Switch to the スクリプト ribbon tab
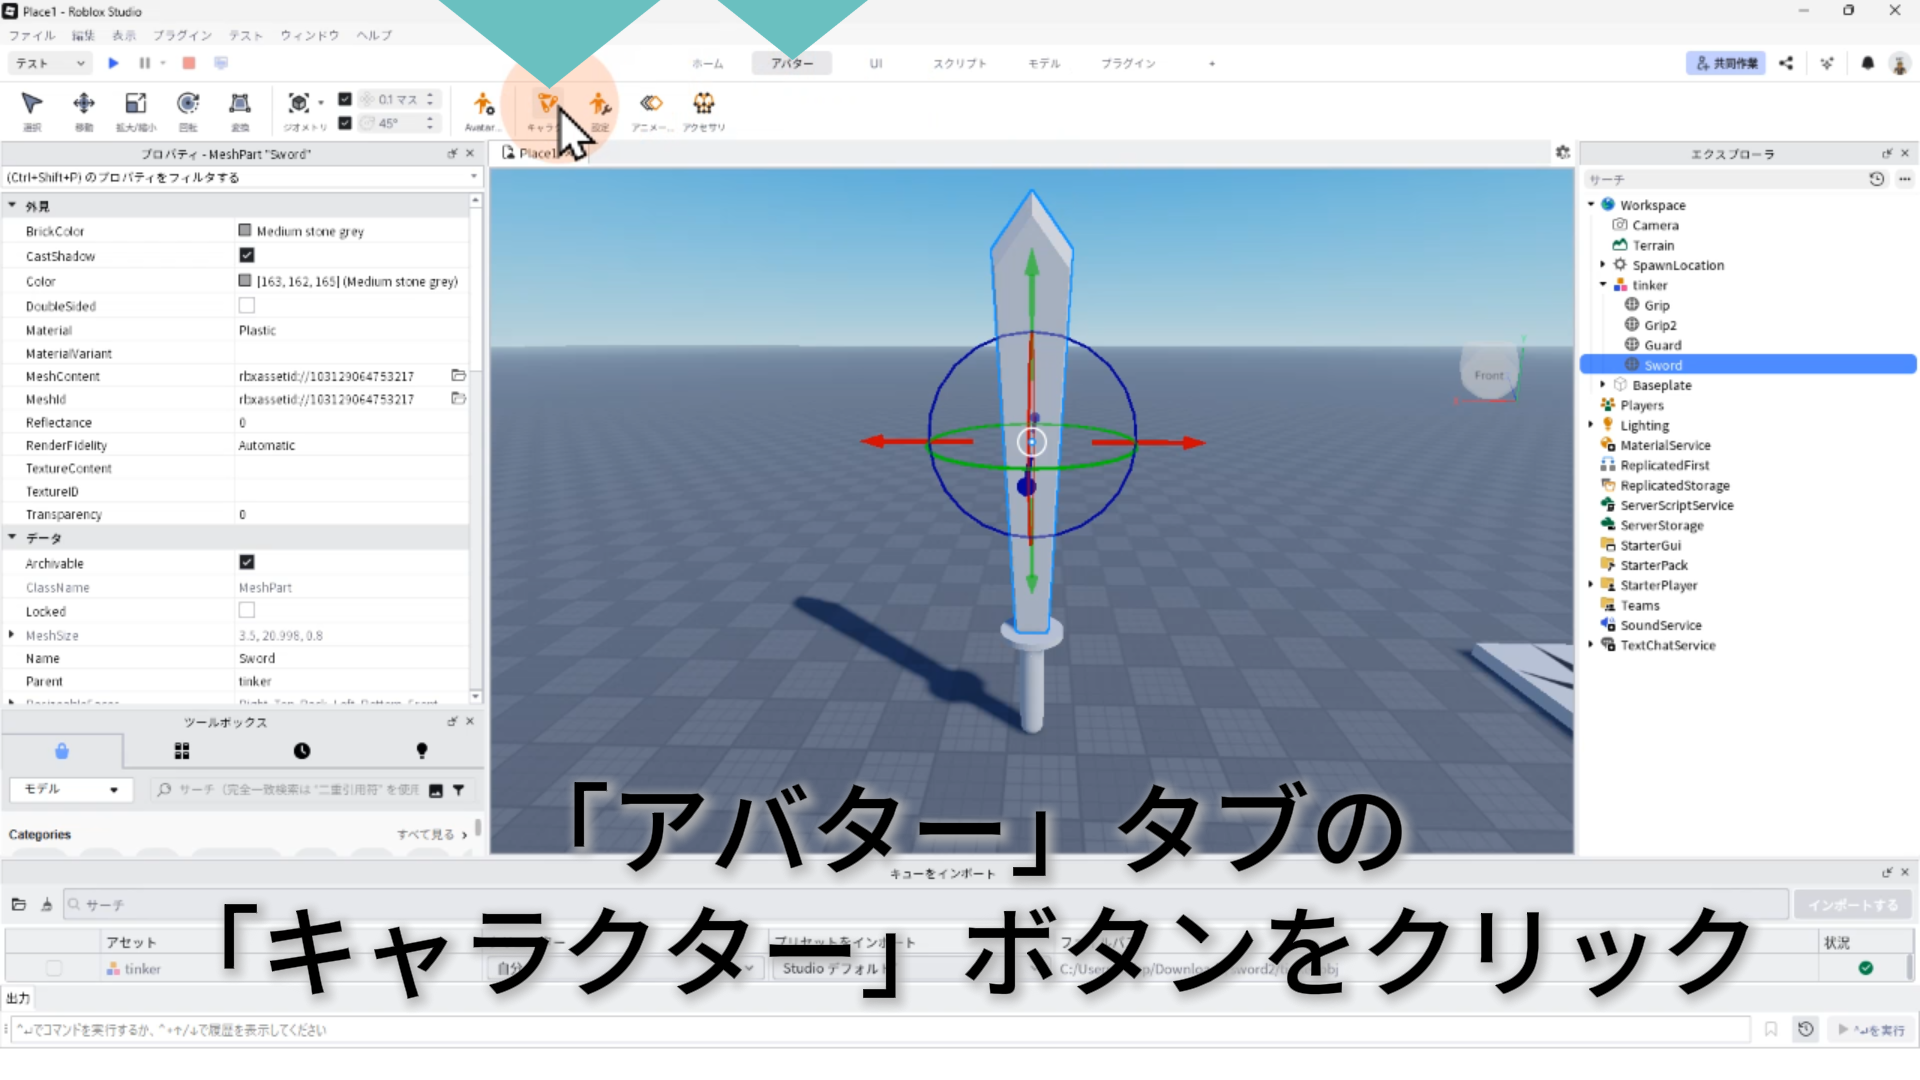 (959, 63)
